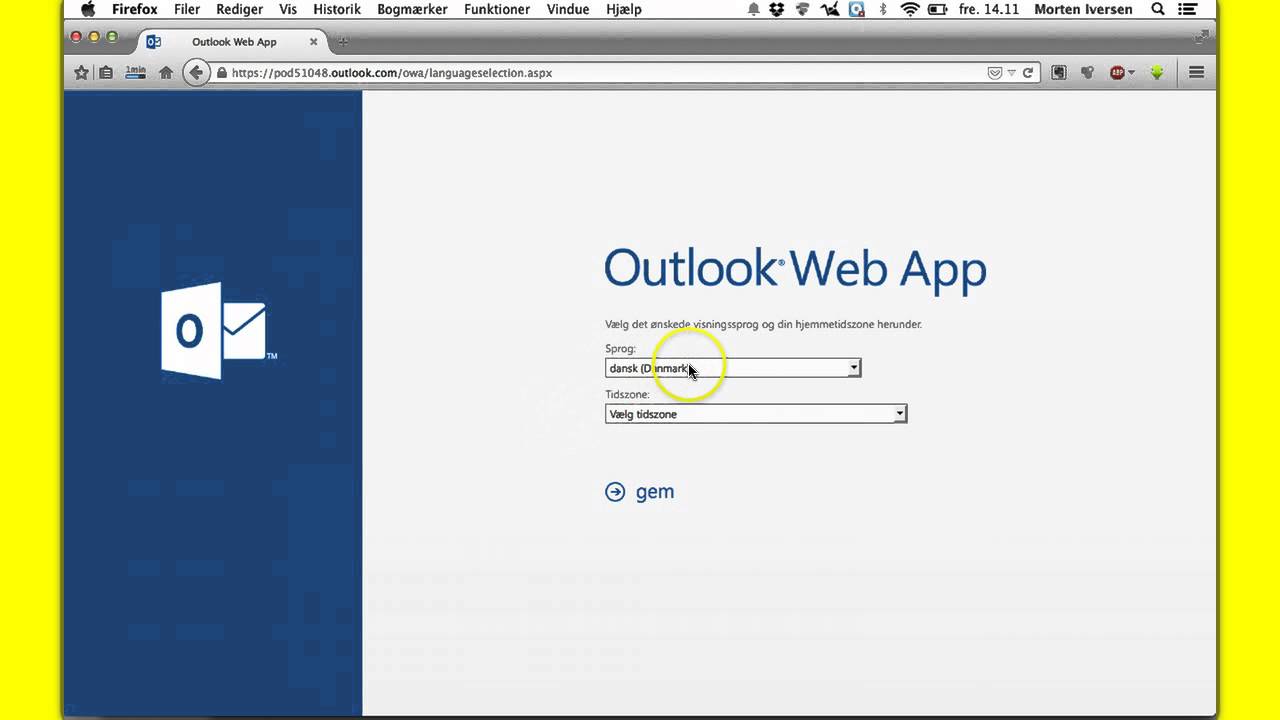
Task: Reload the page with the refresh icon
Action: point(1027,73)
